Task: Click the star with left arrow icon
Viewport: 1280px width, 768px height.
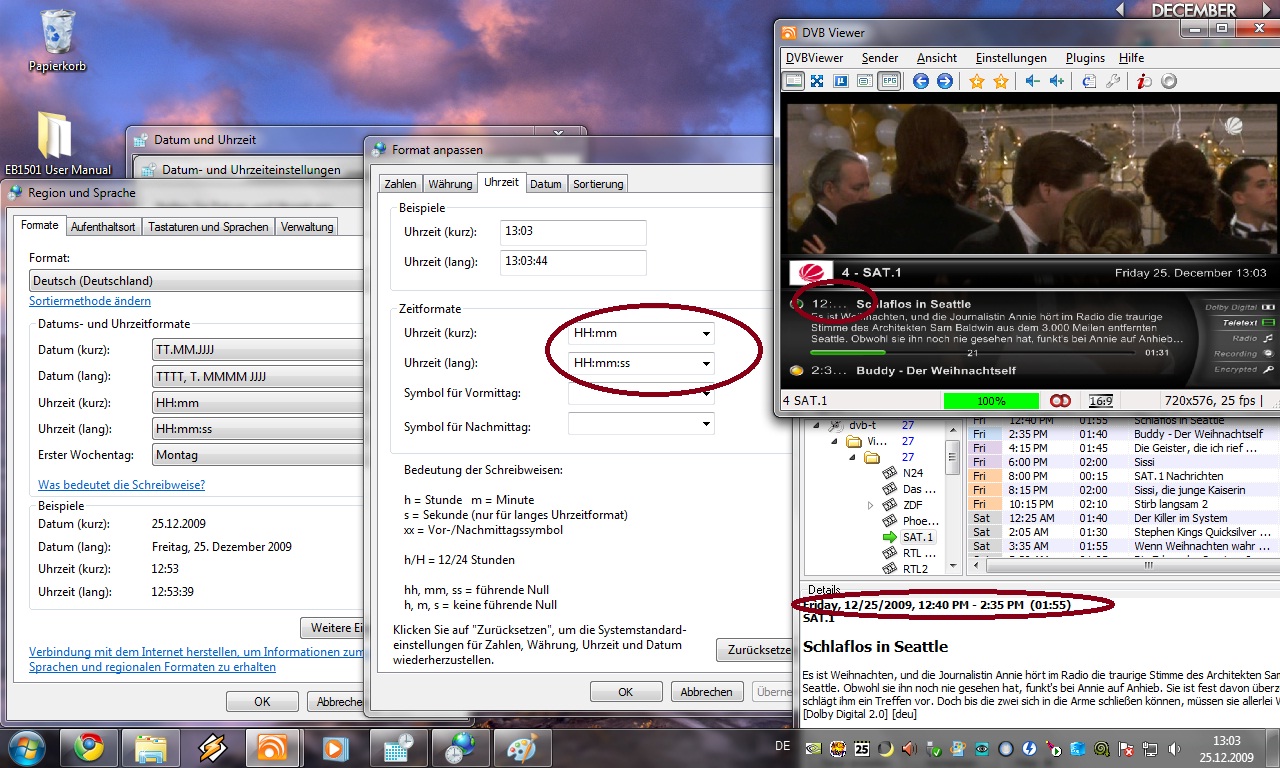Action: [x=977, y=81]
